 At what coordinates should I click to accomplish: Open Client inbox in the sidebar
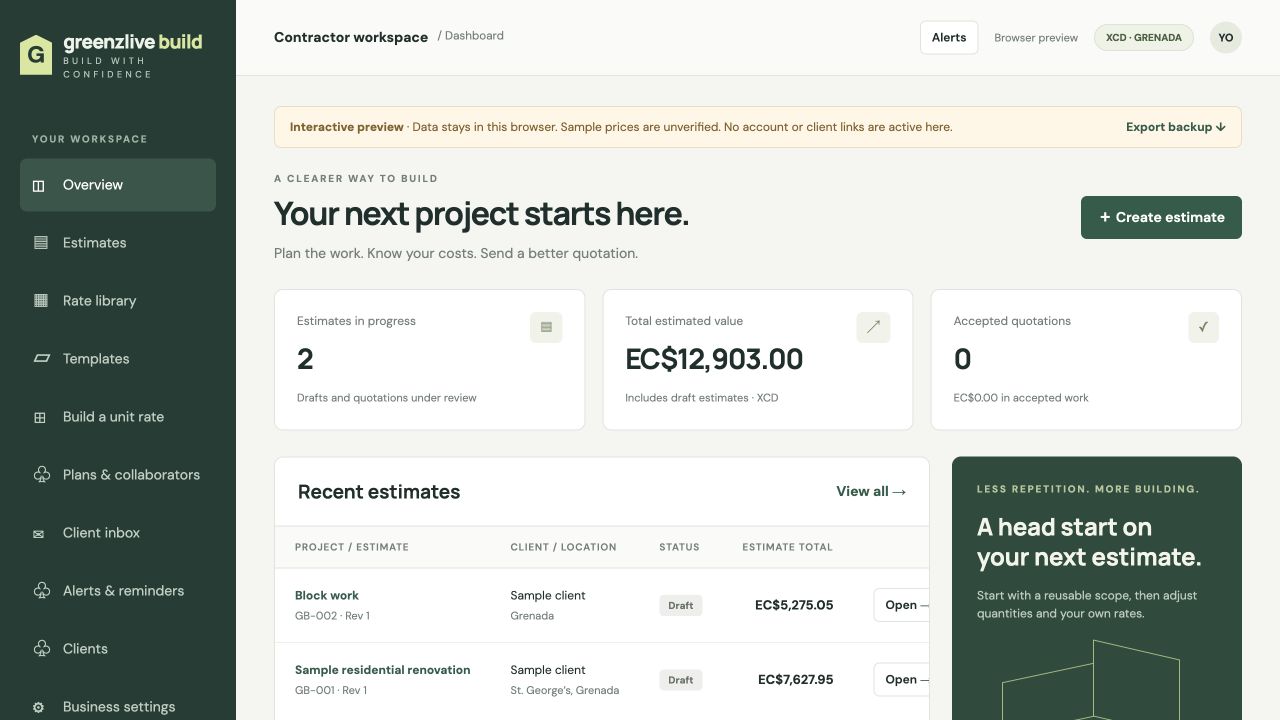coord(118,533)
